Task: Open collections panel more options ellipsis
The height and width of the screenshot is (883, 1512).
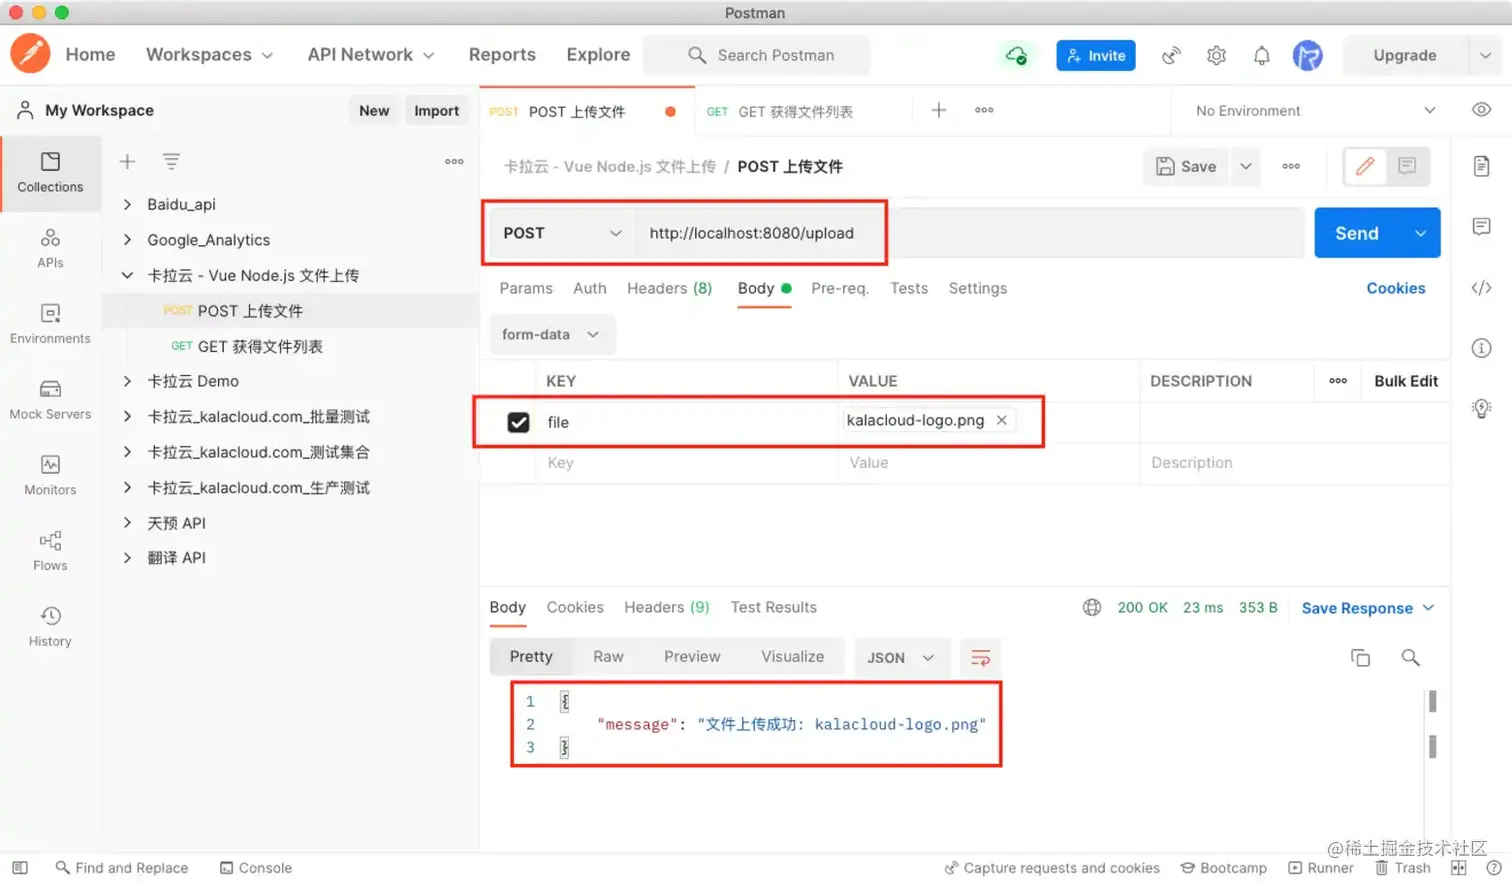Action: (454, 161)
